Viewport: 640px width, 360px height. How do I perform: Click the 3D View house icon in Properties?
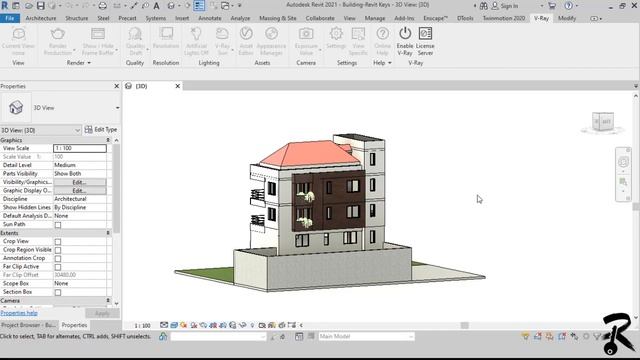pyautogui.click(x=16, y=107)
